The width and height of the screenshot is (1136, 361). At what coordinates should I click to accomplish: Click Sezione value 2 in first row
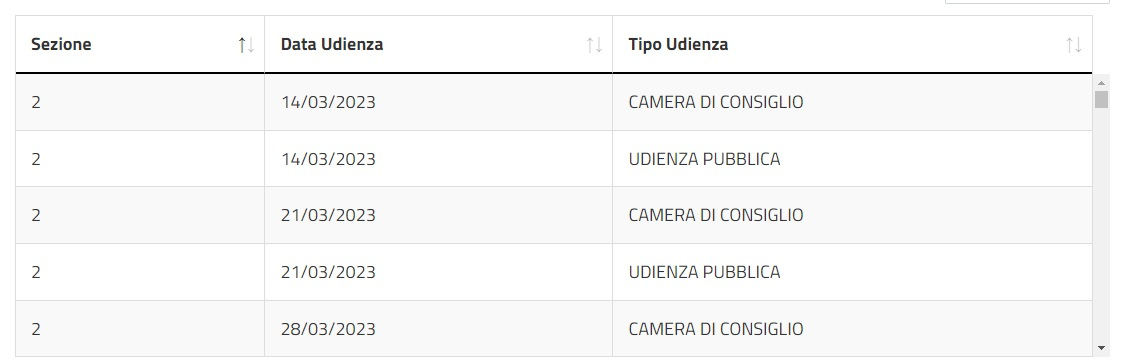tap(36, 102)
